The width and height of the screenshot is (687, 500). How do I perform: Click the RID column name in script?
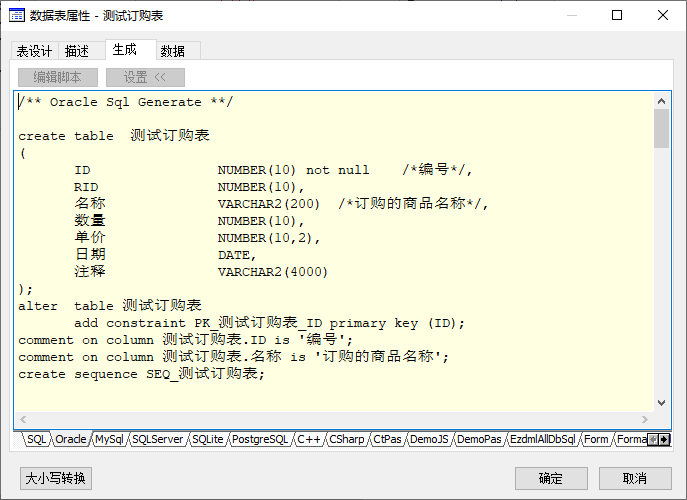86,187
